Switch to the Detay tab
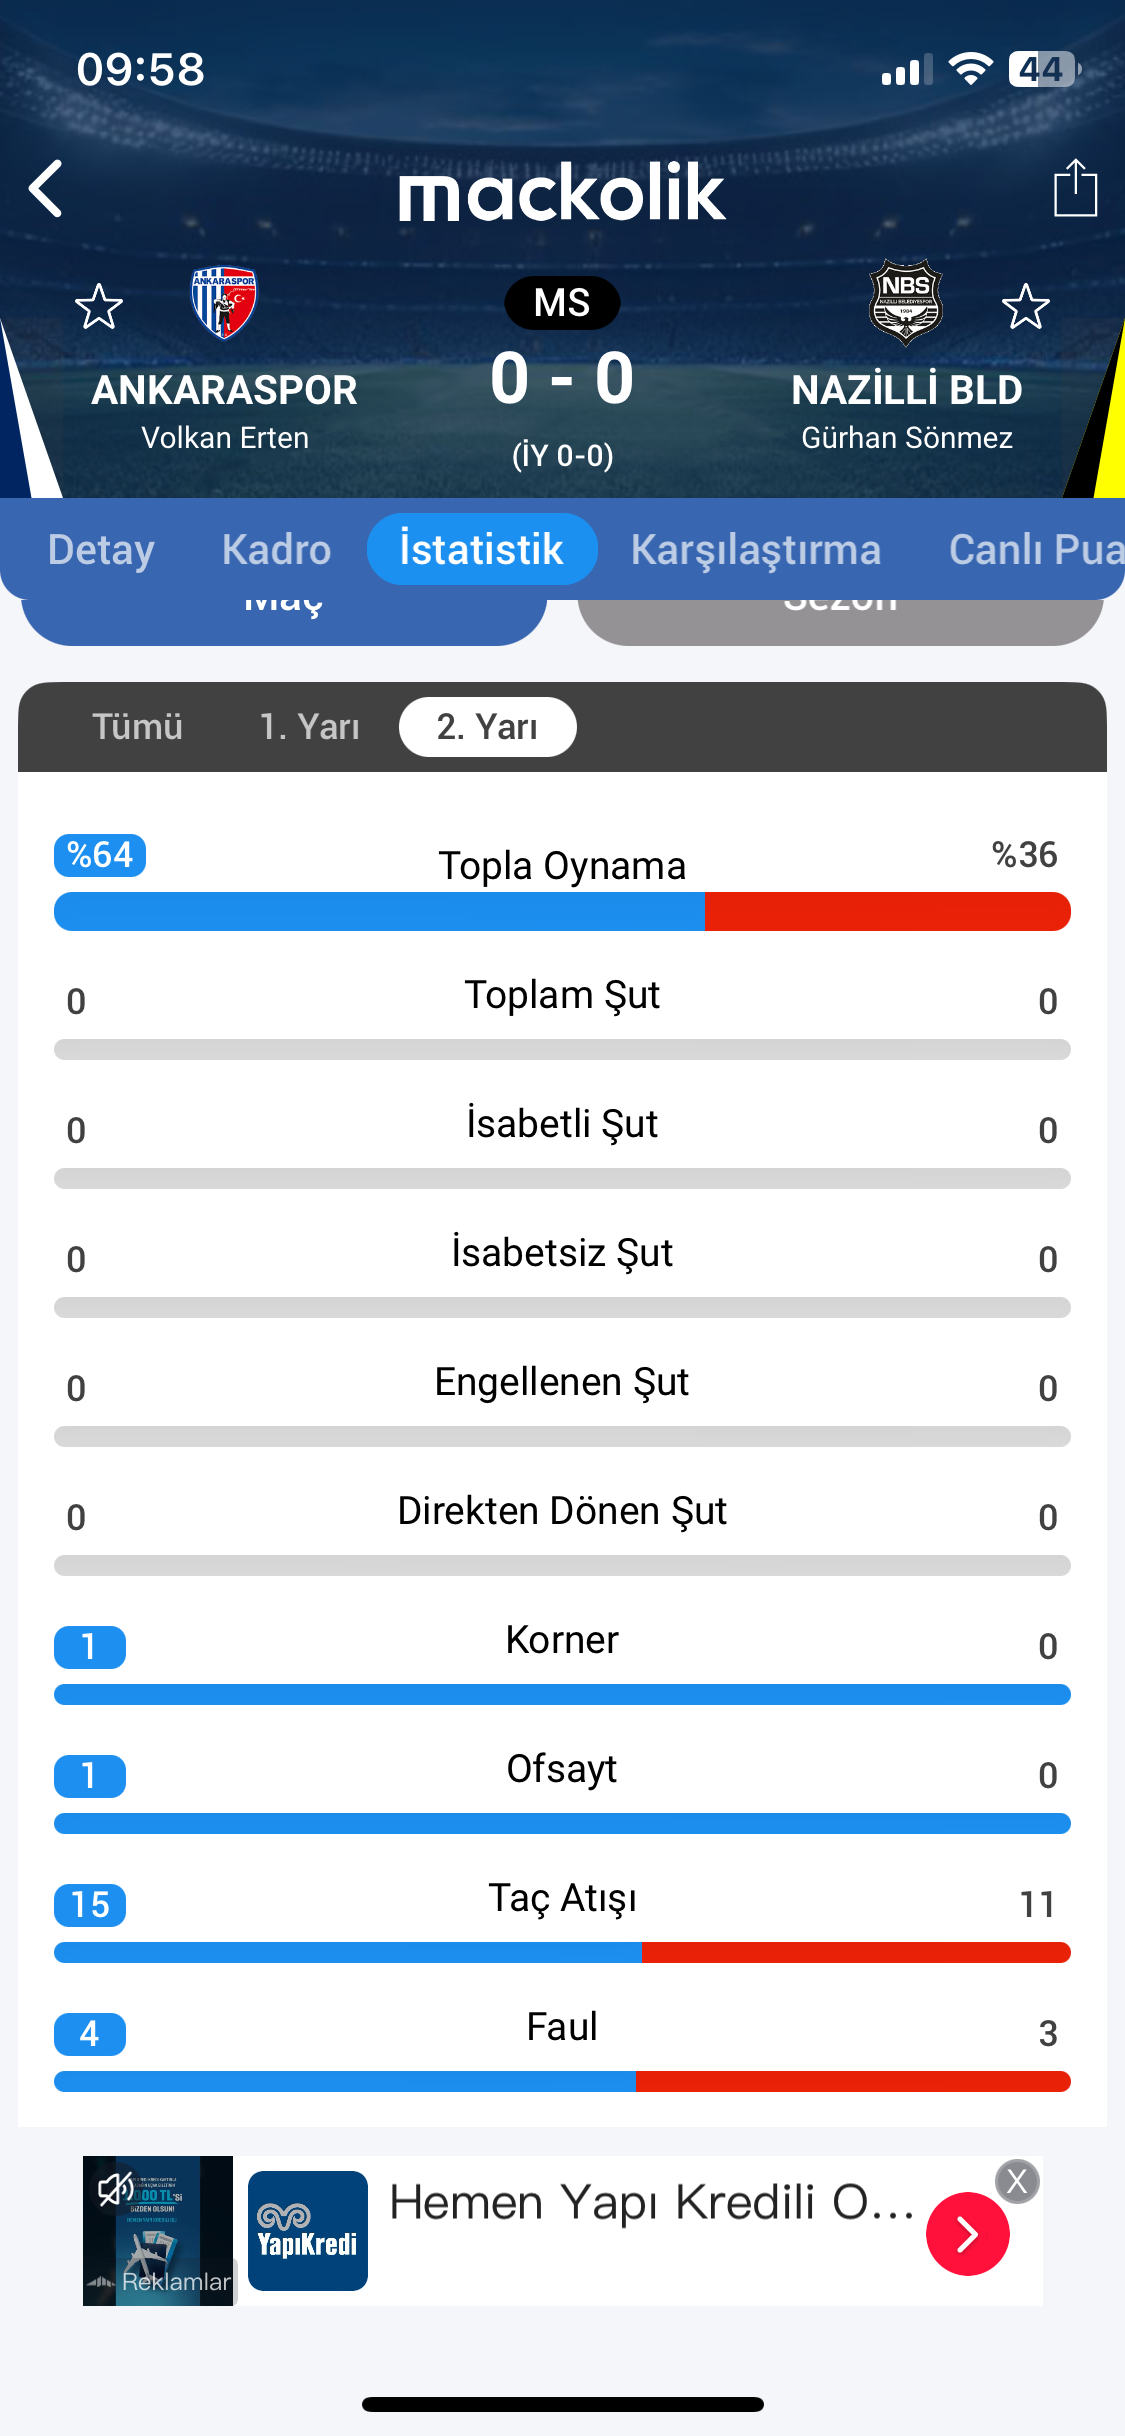This screenshot has width=1125, height=2436. (101, 550)
